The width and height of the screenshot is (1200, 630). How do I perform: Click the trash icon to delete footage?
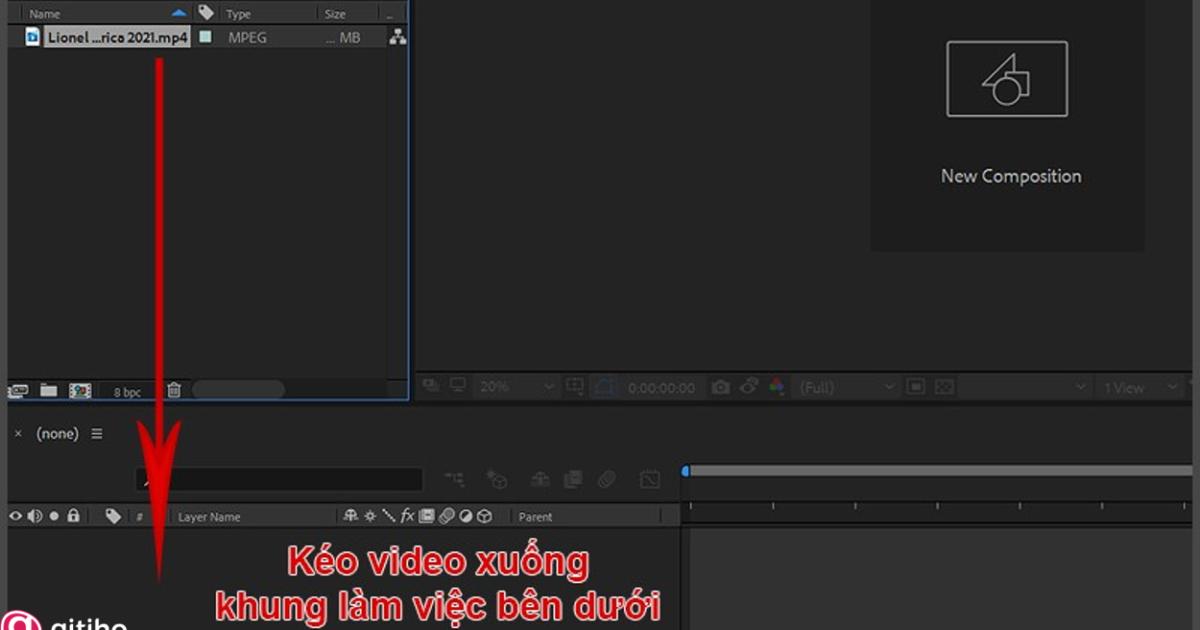[x=173, y=390]
